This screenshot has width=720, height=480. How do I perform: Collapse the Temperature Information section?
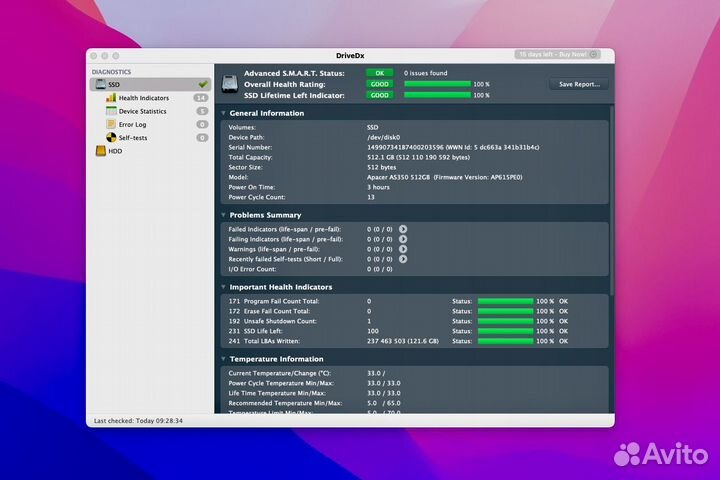click(223, 359)
